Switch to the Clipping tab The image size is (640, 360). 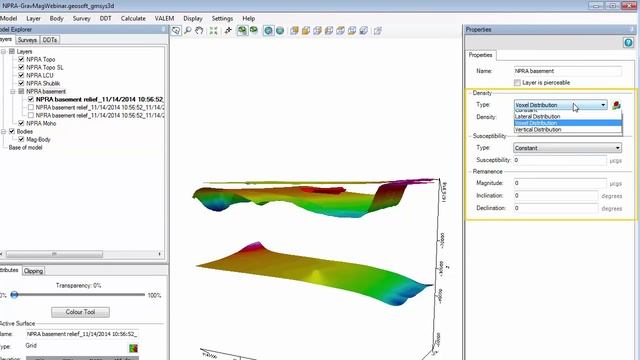[x=33, y=271]
